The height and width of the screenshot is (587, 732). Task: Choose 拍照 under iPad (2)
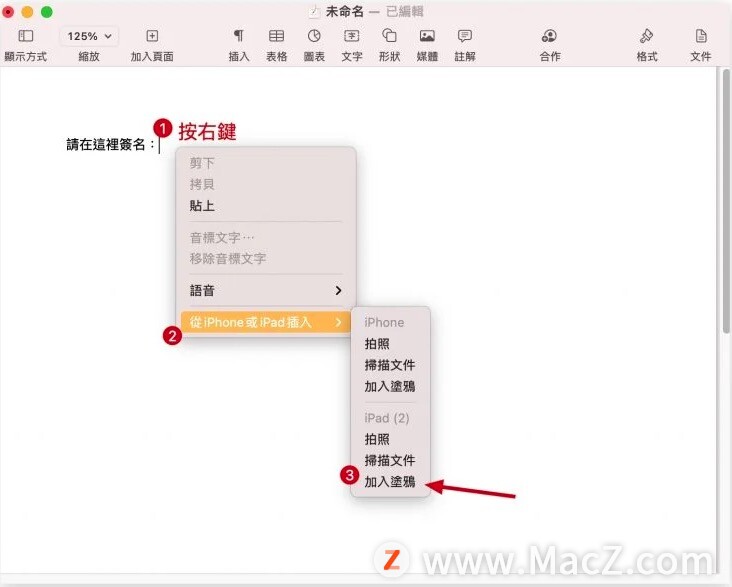pos(390,439)
